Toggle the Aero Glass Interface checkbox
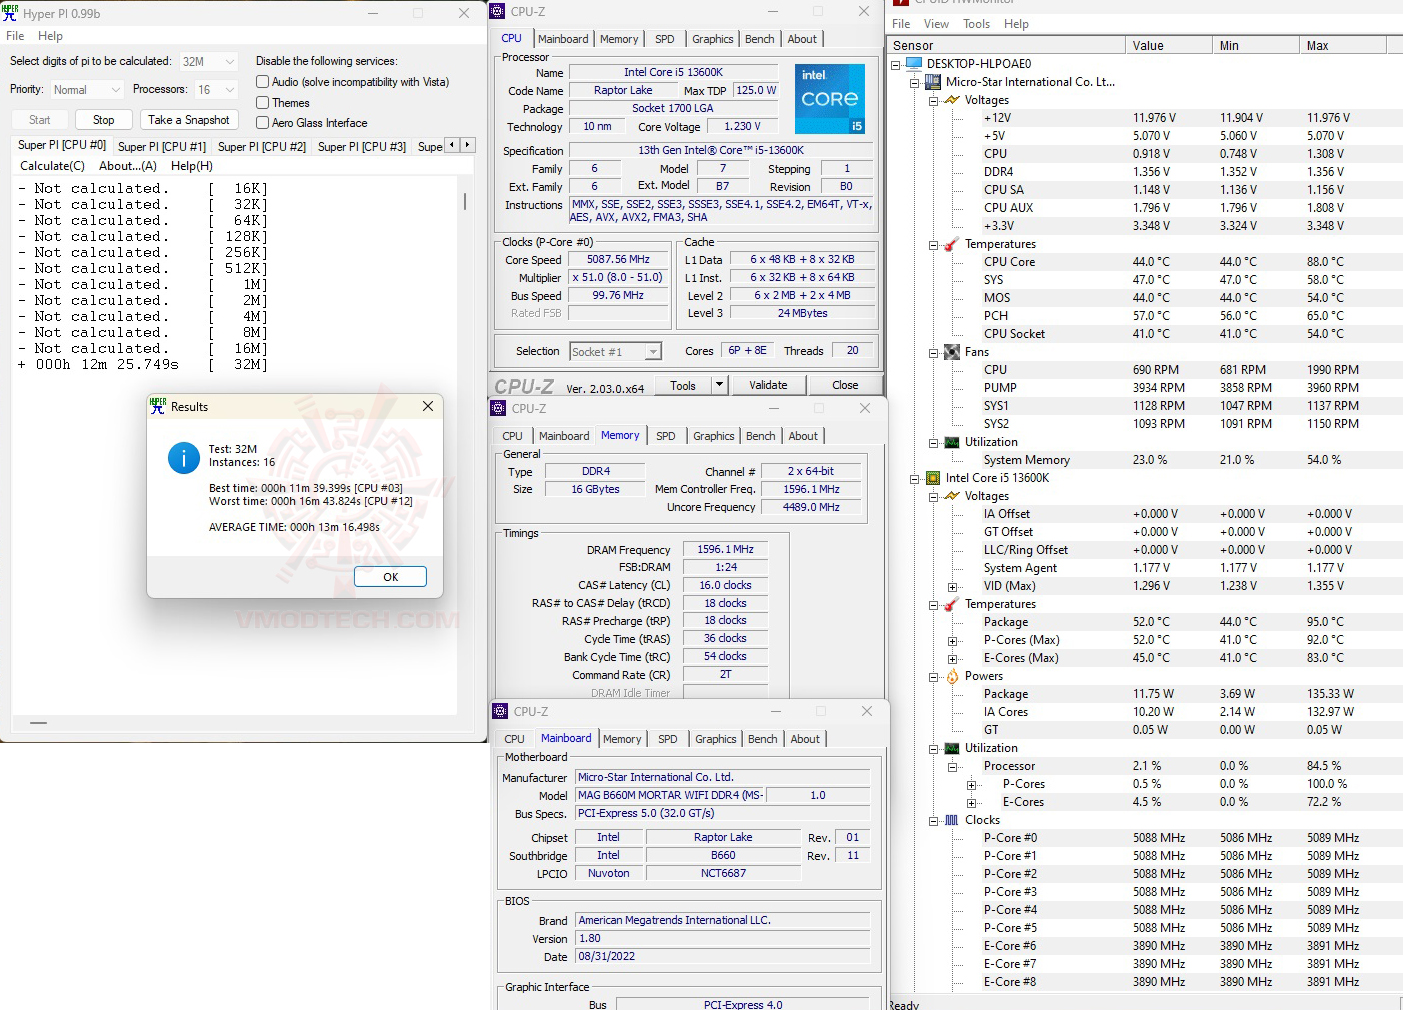 click(x=263, y=122)
